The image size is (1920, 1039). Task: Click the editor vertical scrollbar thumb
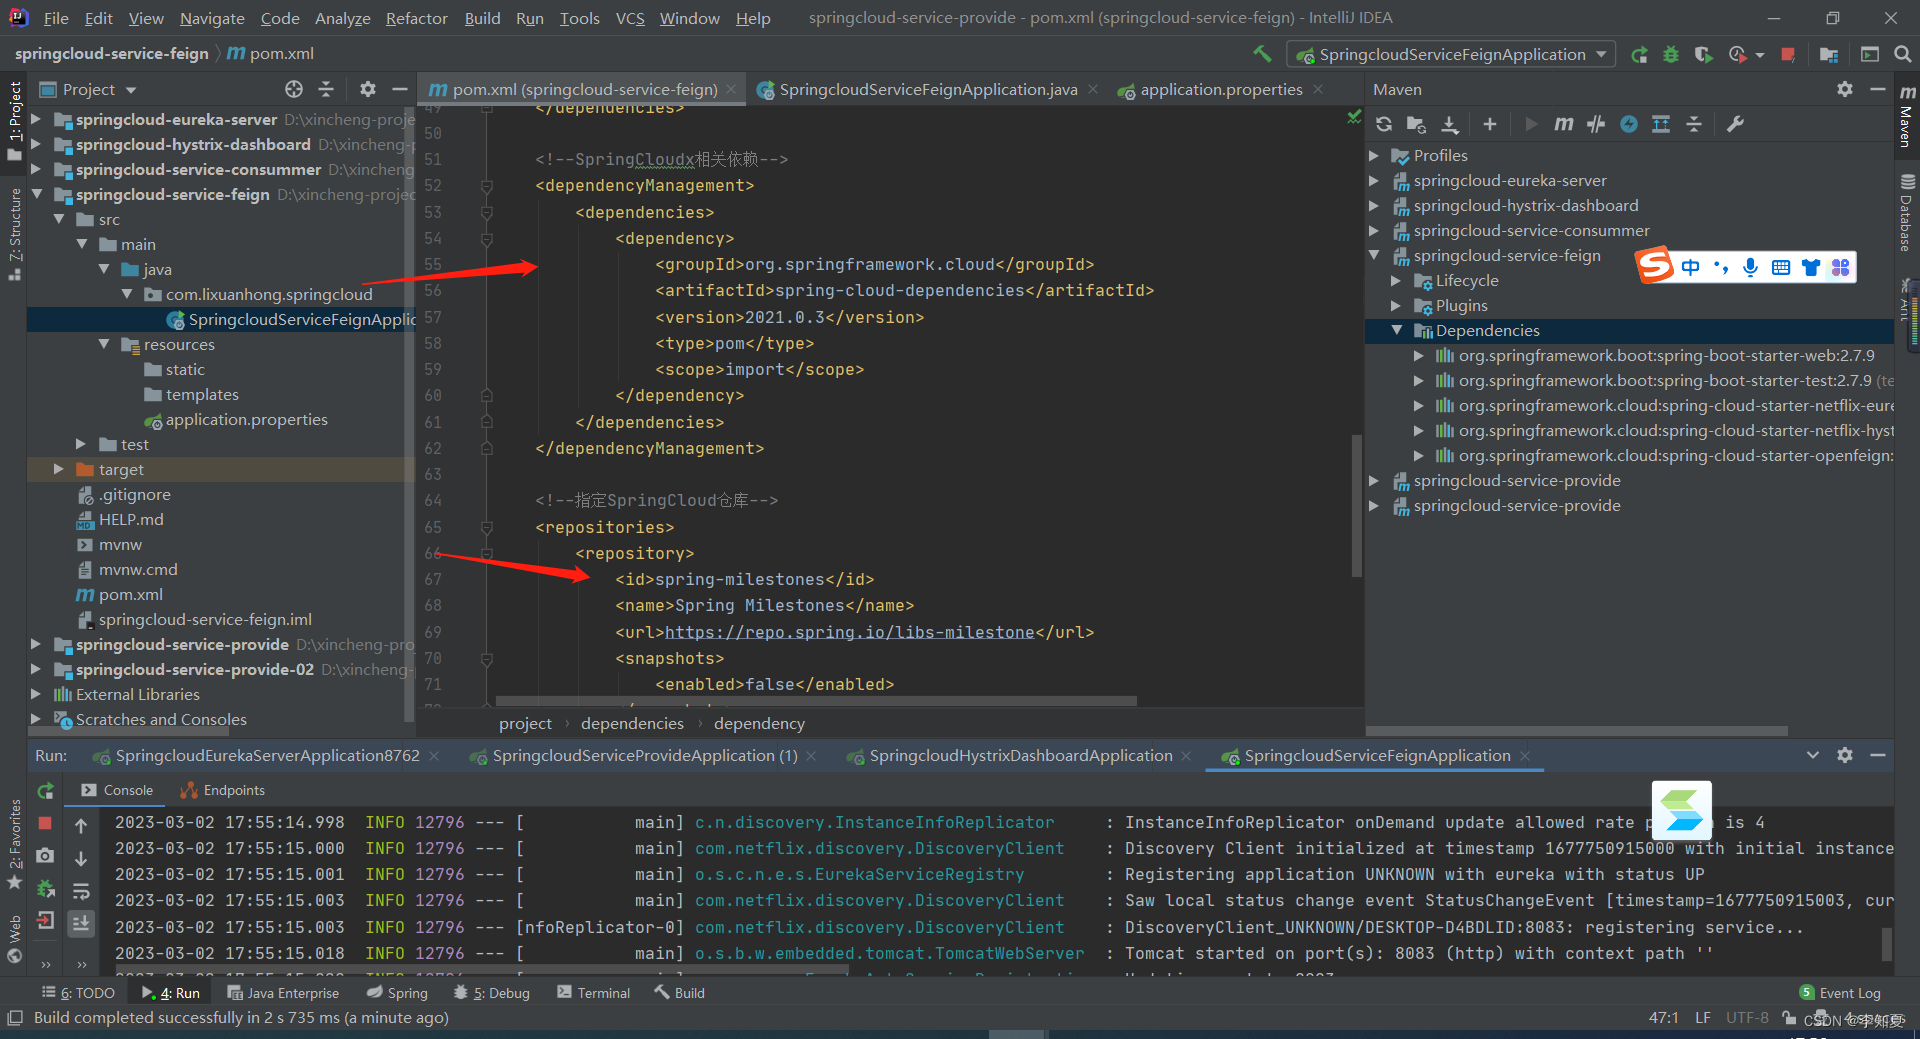1356,505
